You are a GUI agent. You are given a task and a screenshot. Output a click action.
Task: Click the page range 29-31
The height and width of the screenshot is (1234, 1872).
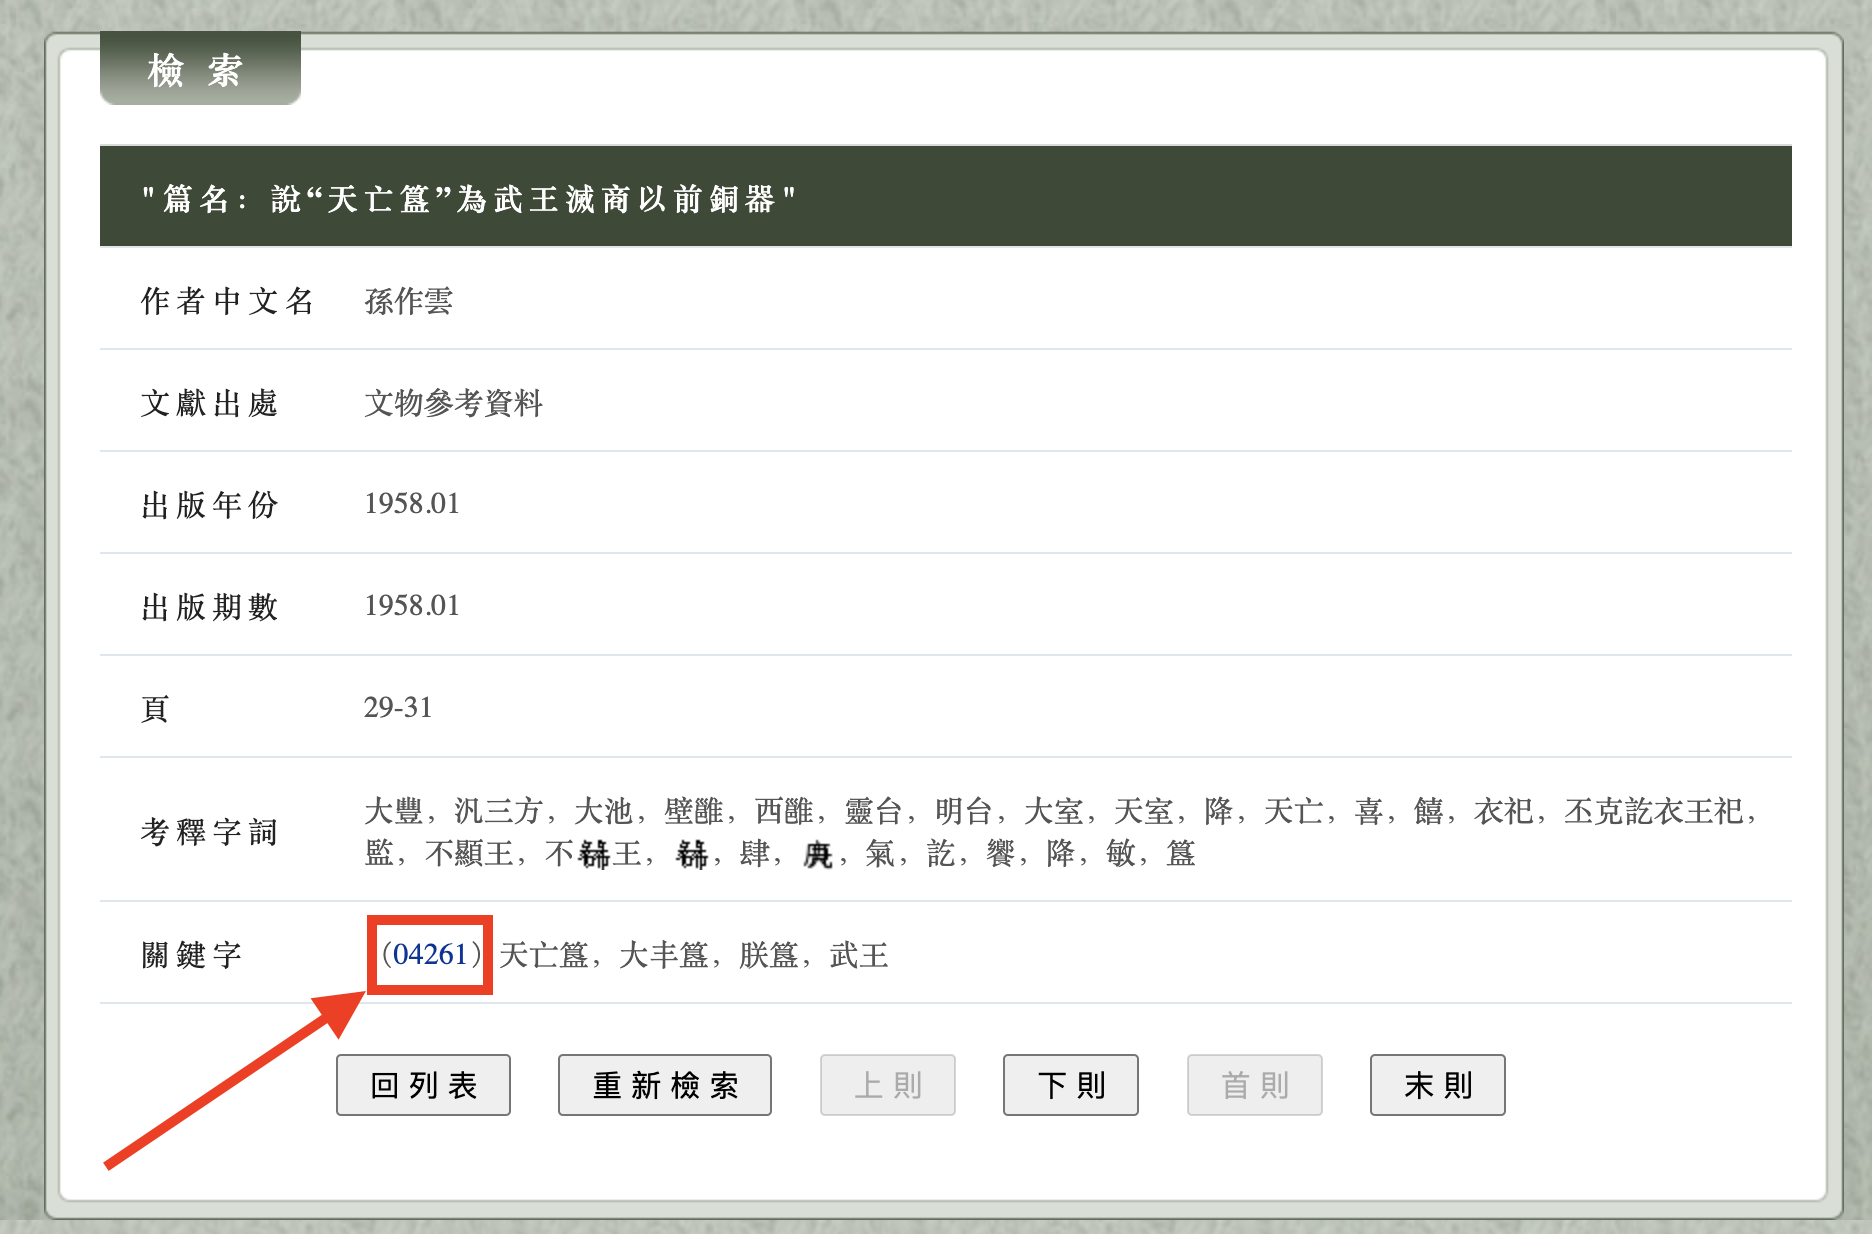[x=397, y=708]
